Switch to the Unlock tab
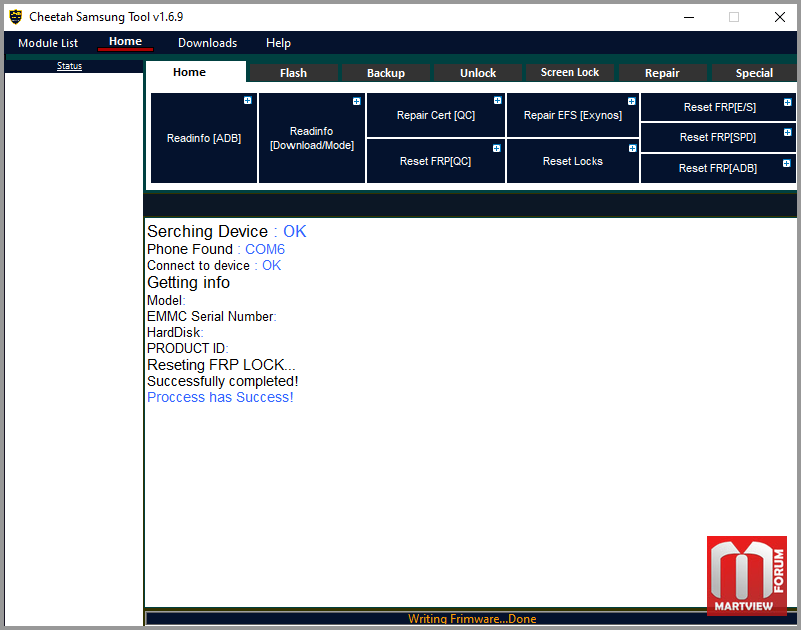The height and width of the screenshot is (630, 801). tap(478, 73)
